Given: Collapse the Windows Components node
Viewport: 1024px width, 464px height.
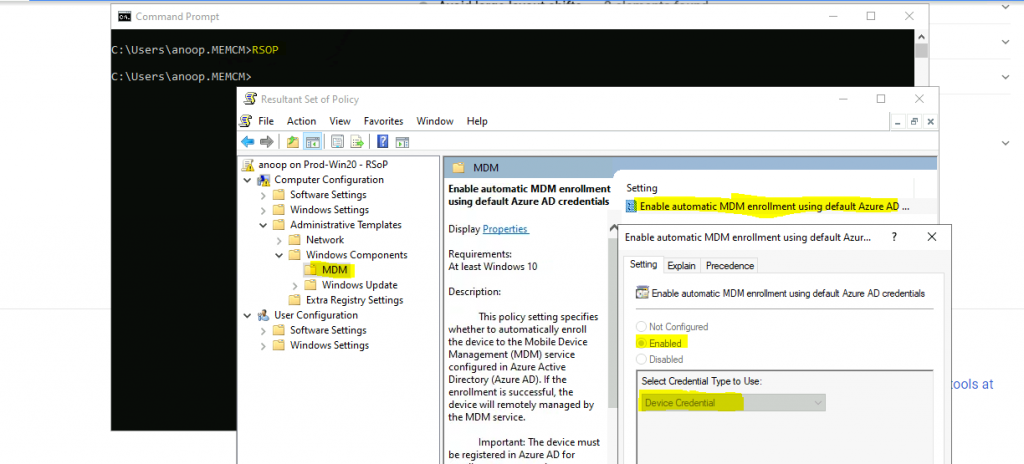Looking at the screenshot, I should click(280, 255).
